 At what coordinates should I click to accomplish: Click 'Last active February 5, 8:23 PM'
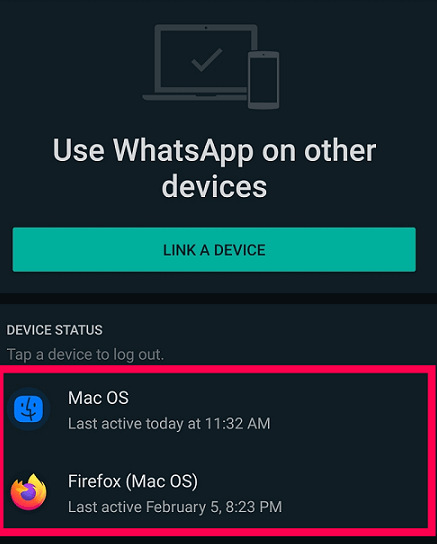175,507
